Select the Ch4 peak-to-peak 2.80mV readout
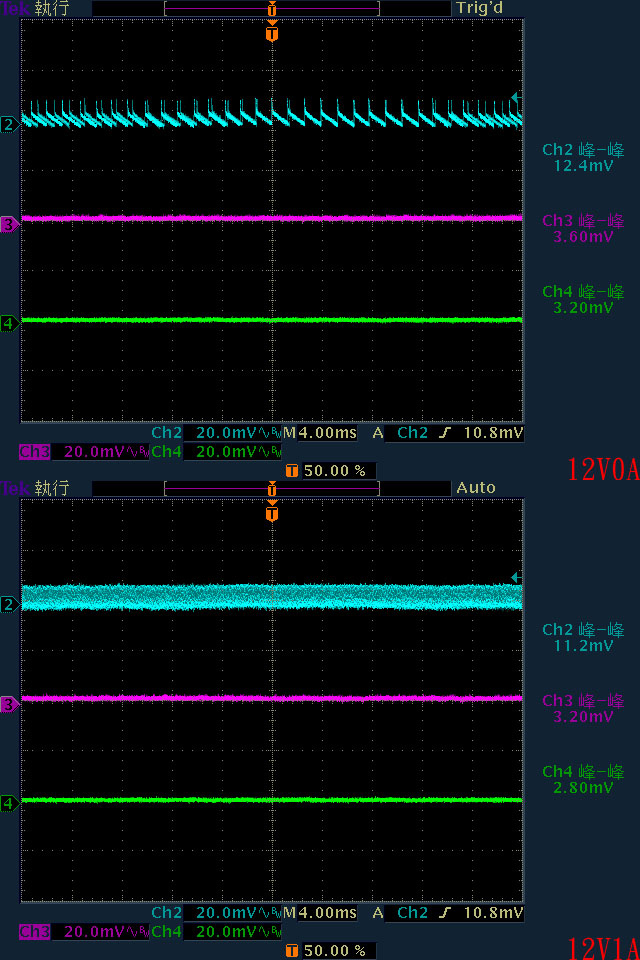The image size is (640, 960). click(583, 779)
